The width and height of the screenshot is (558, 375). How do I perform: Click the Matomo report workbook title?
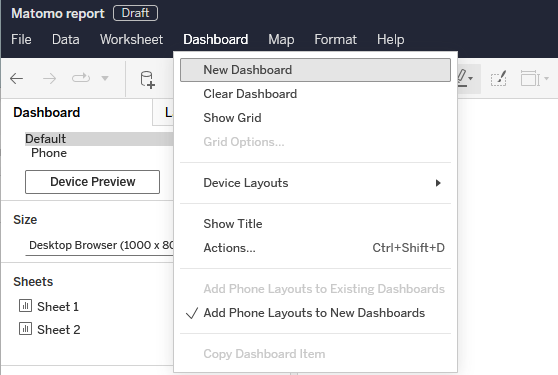point(58,14)
